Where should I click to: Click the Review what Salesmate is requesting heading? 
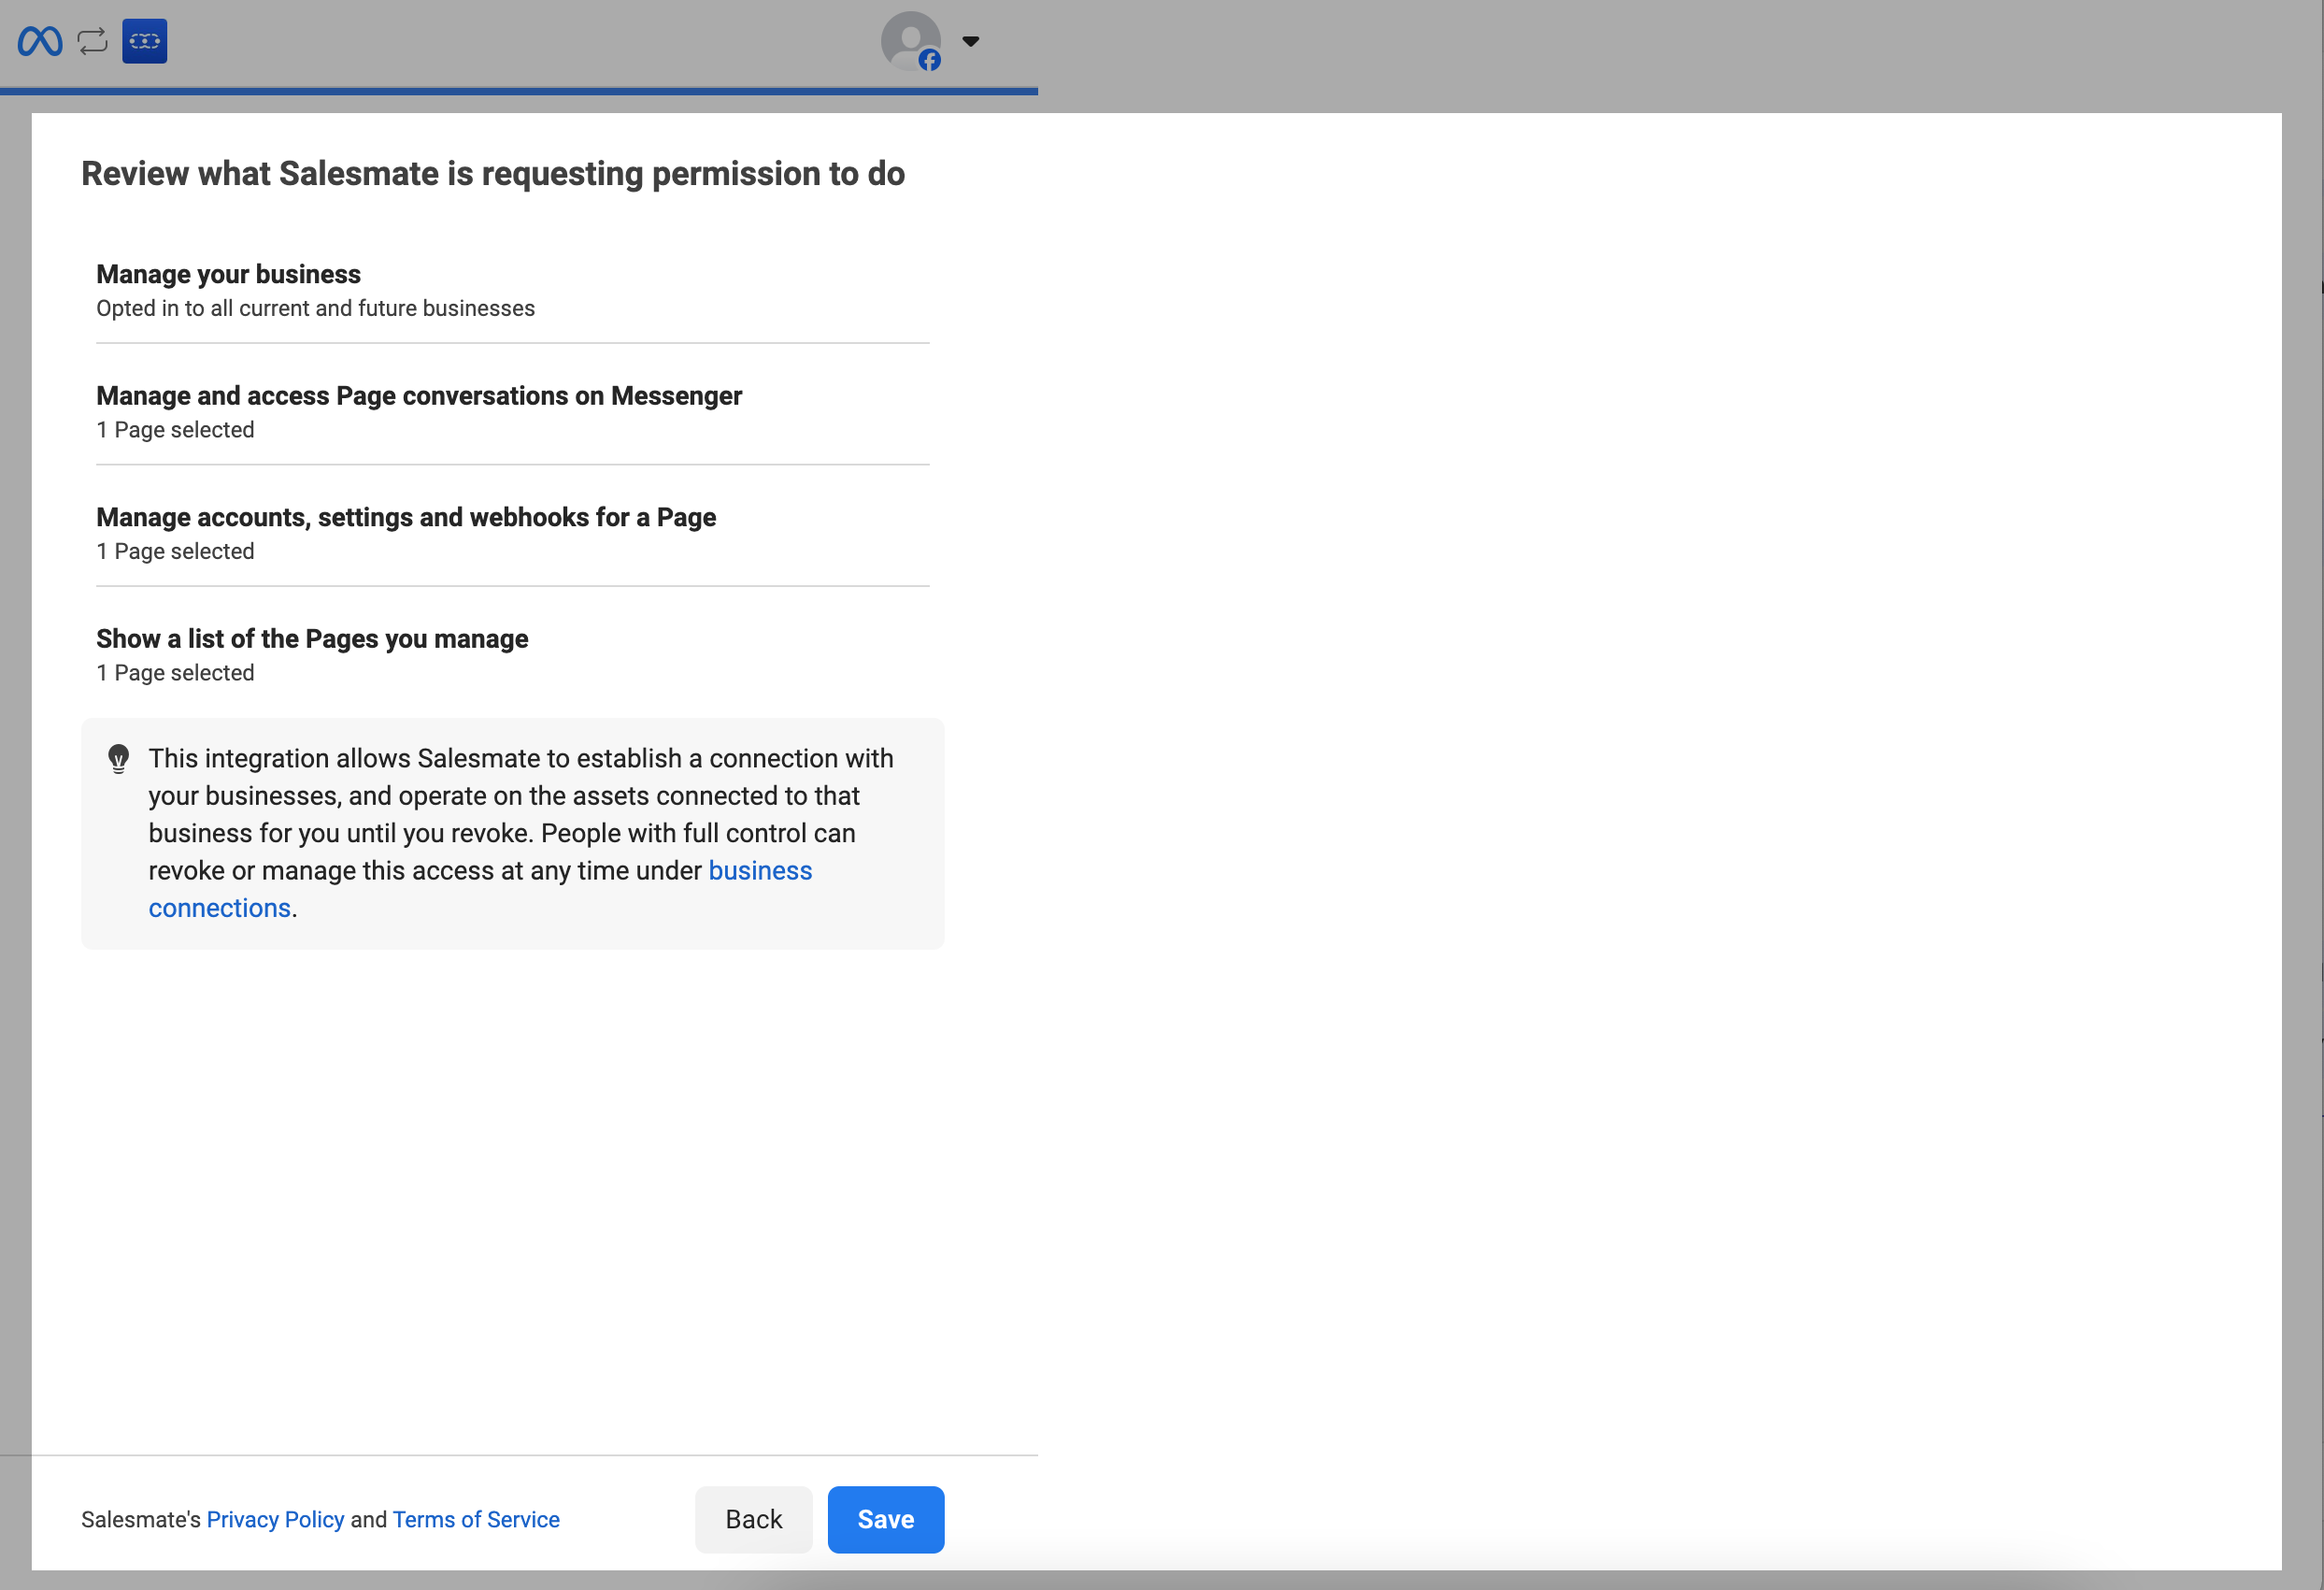tap(493, 174)
